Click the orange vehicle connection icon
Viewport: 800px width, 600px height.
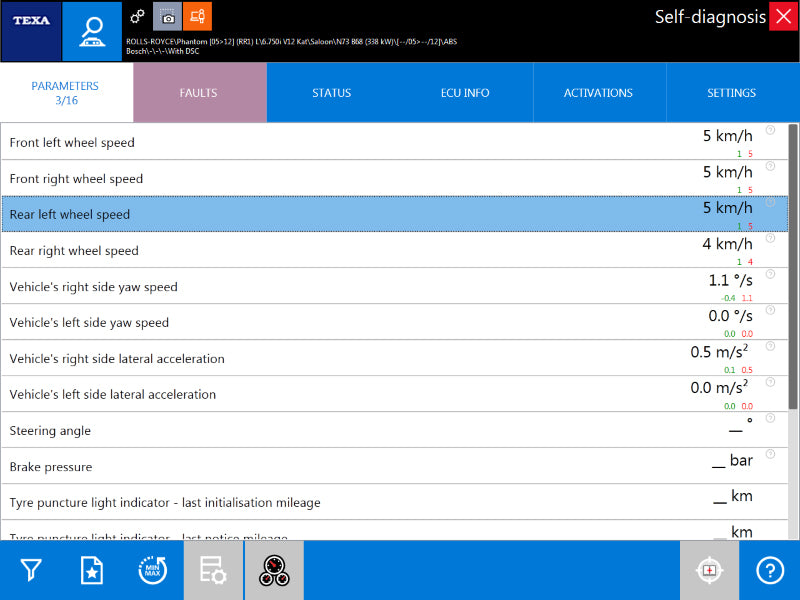tap(197, 16)
